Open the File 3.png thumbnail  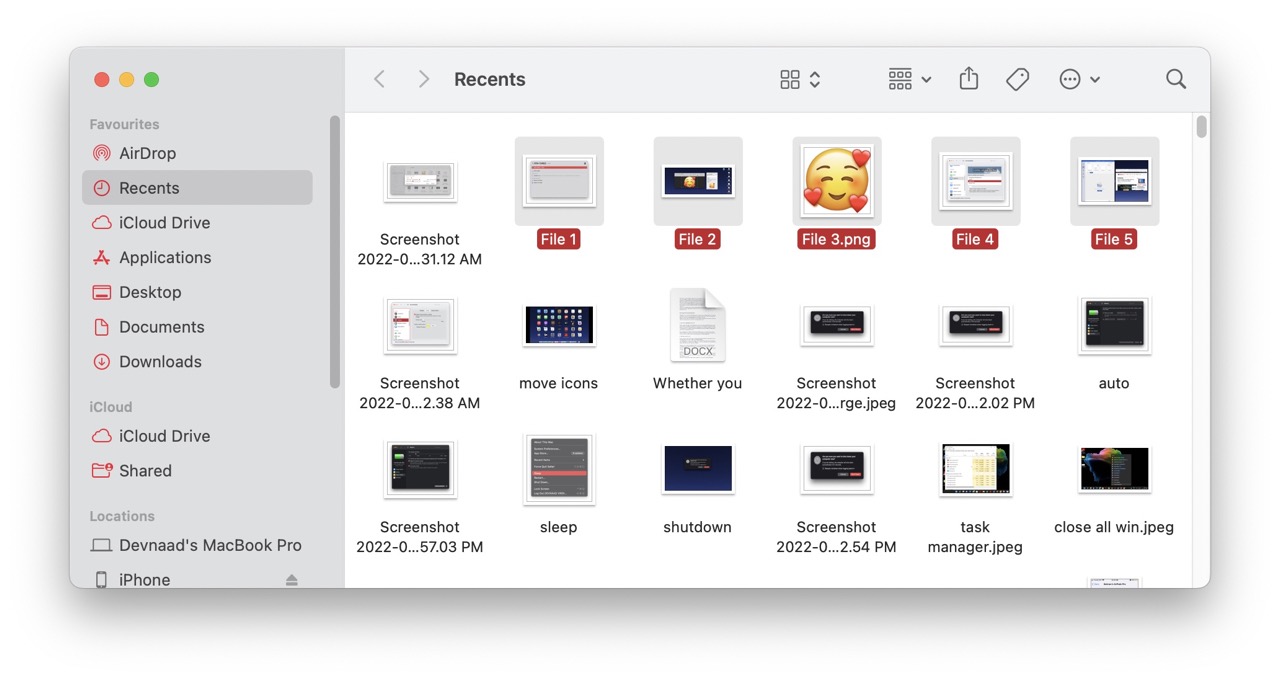(x=836, y=181)
